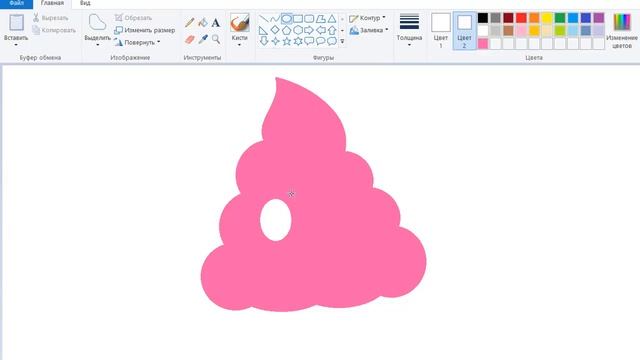The height and width of the screenshot is (360, 640).
Task: Choose the Up arrow shape
Action: pos(332,30)
